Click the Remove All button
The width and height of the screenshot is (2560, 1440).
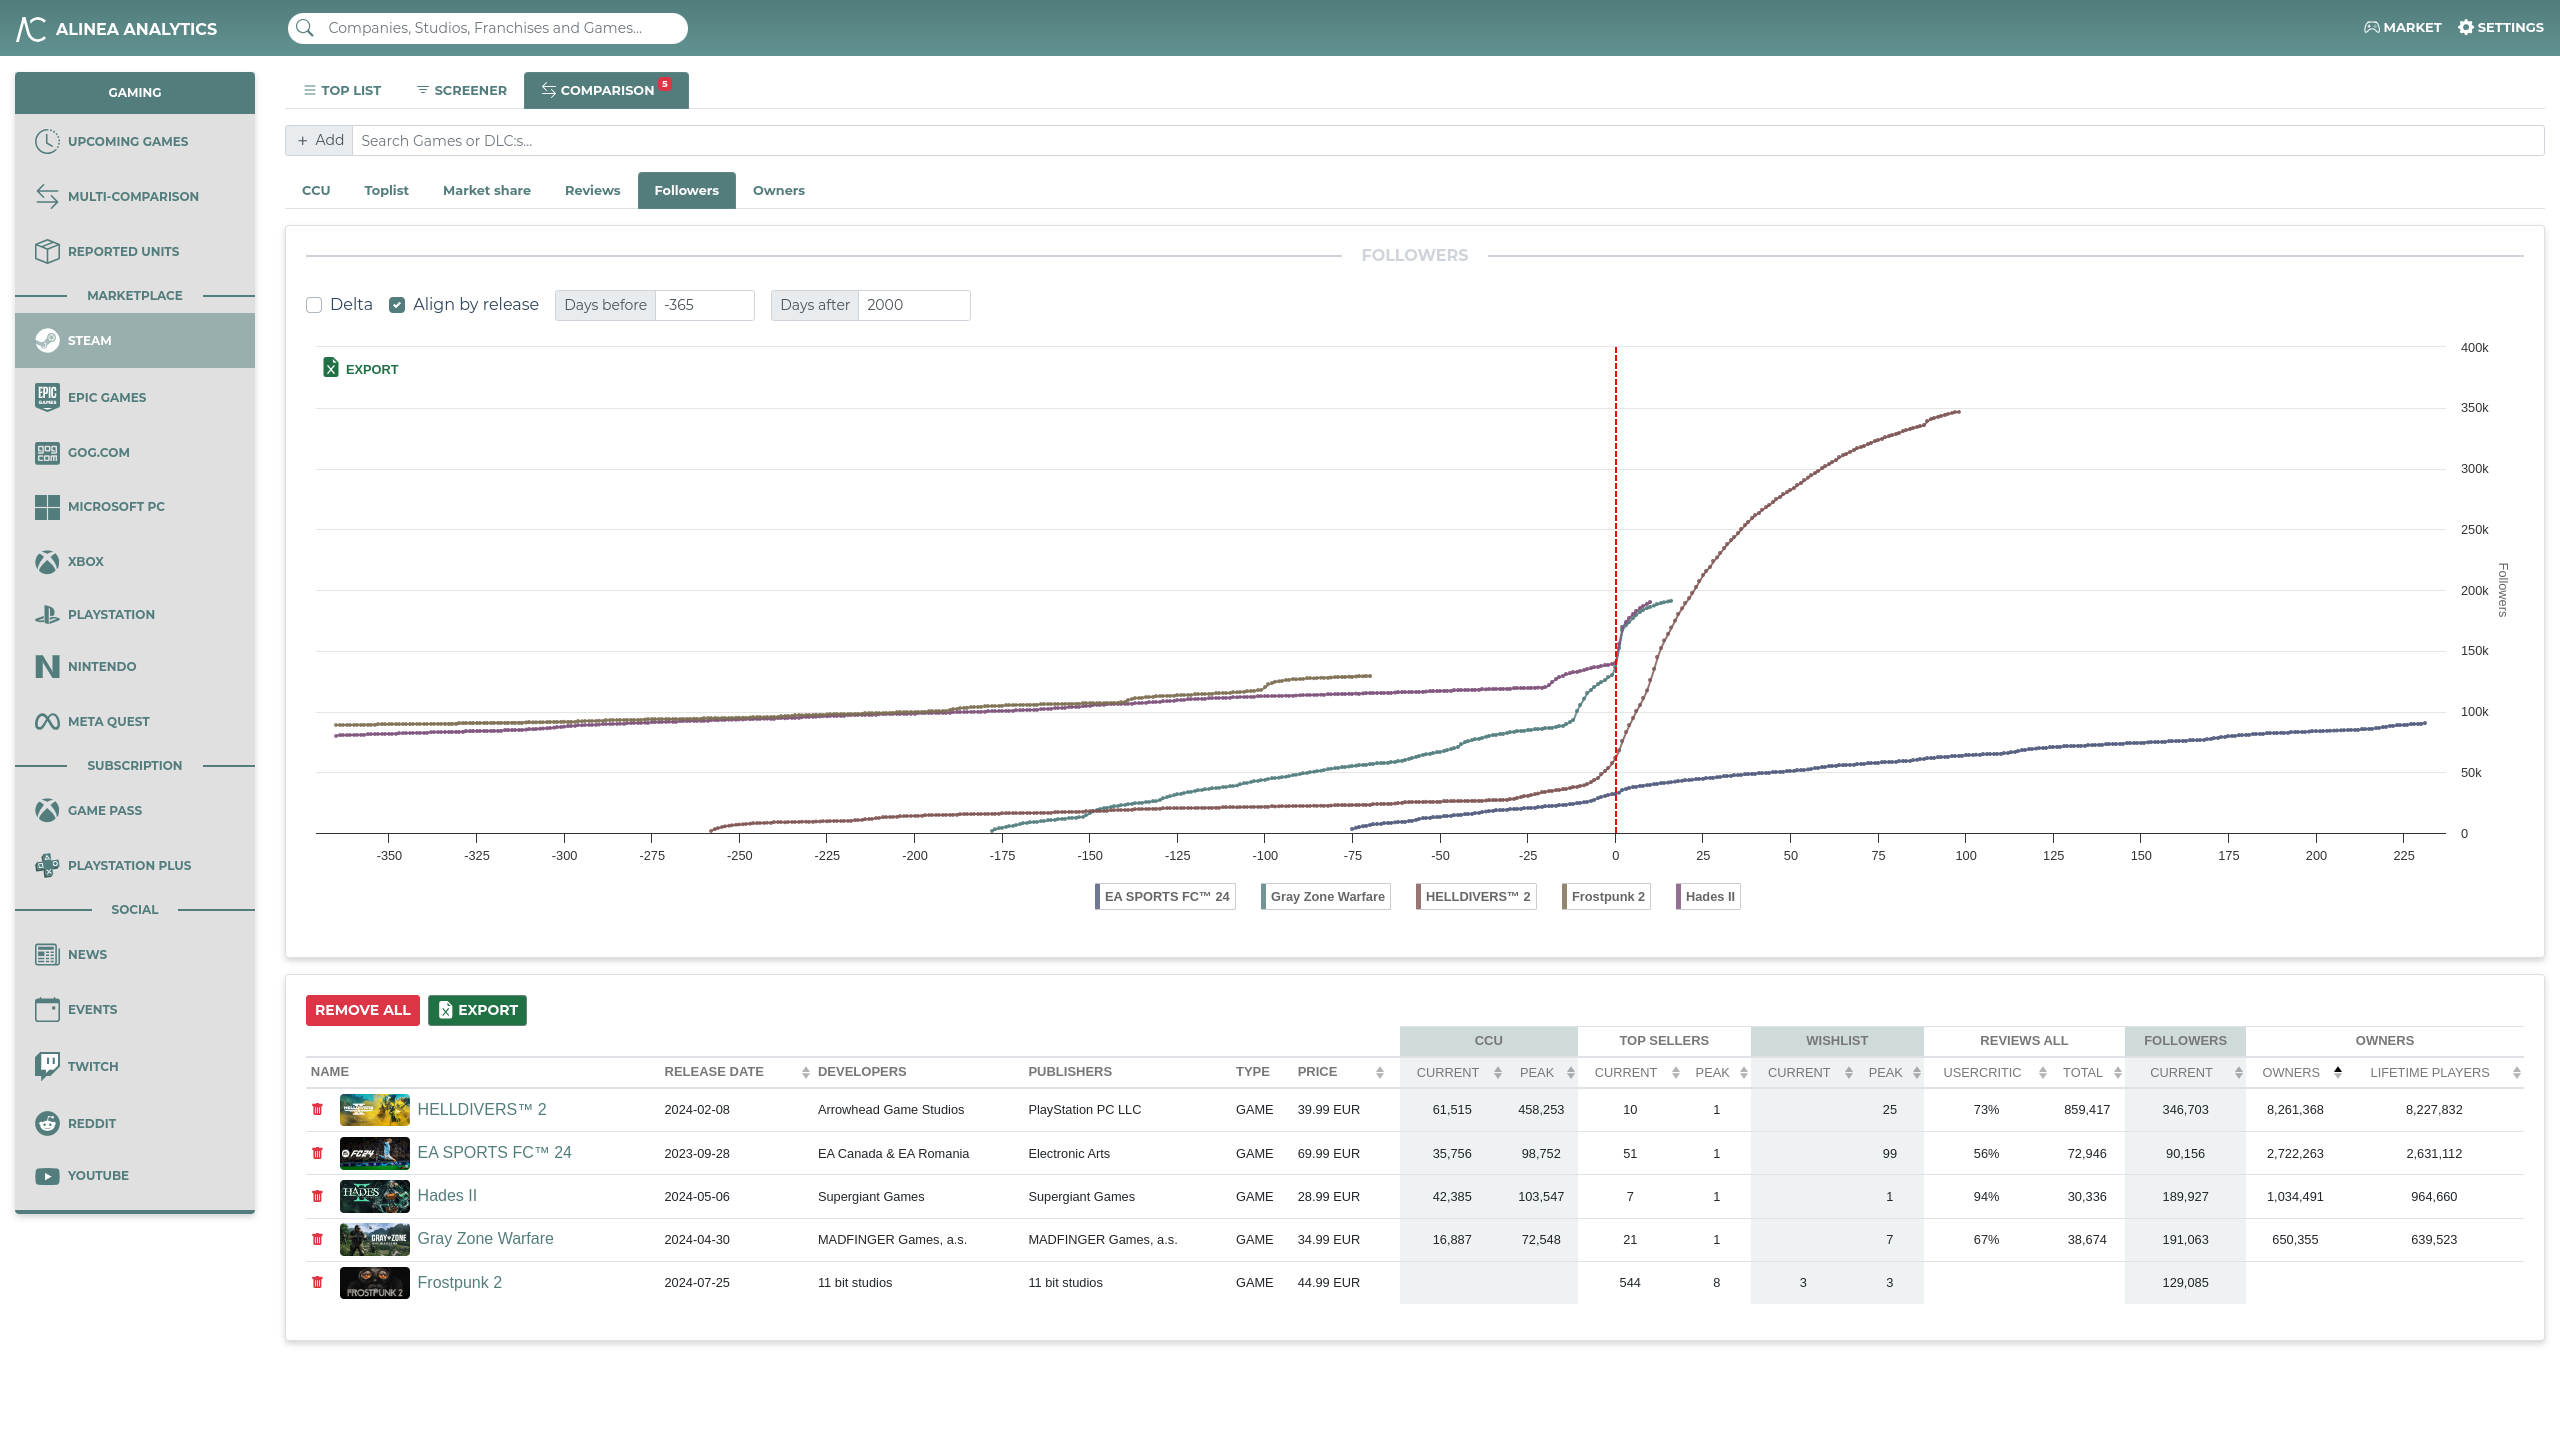pyautogui.click(x=363, y=1010)
